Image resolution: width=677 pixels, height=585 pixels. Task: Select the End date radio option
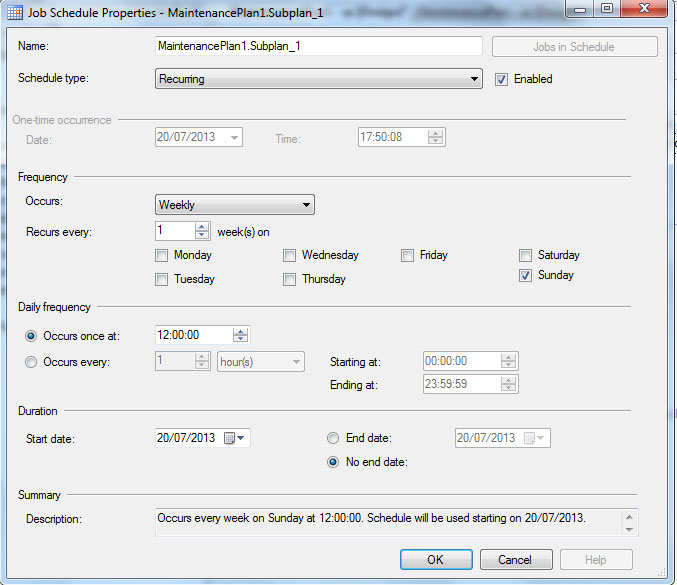point(333,438)
